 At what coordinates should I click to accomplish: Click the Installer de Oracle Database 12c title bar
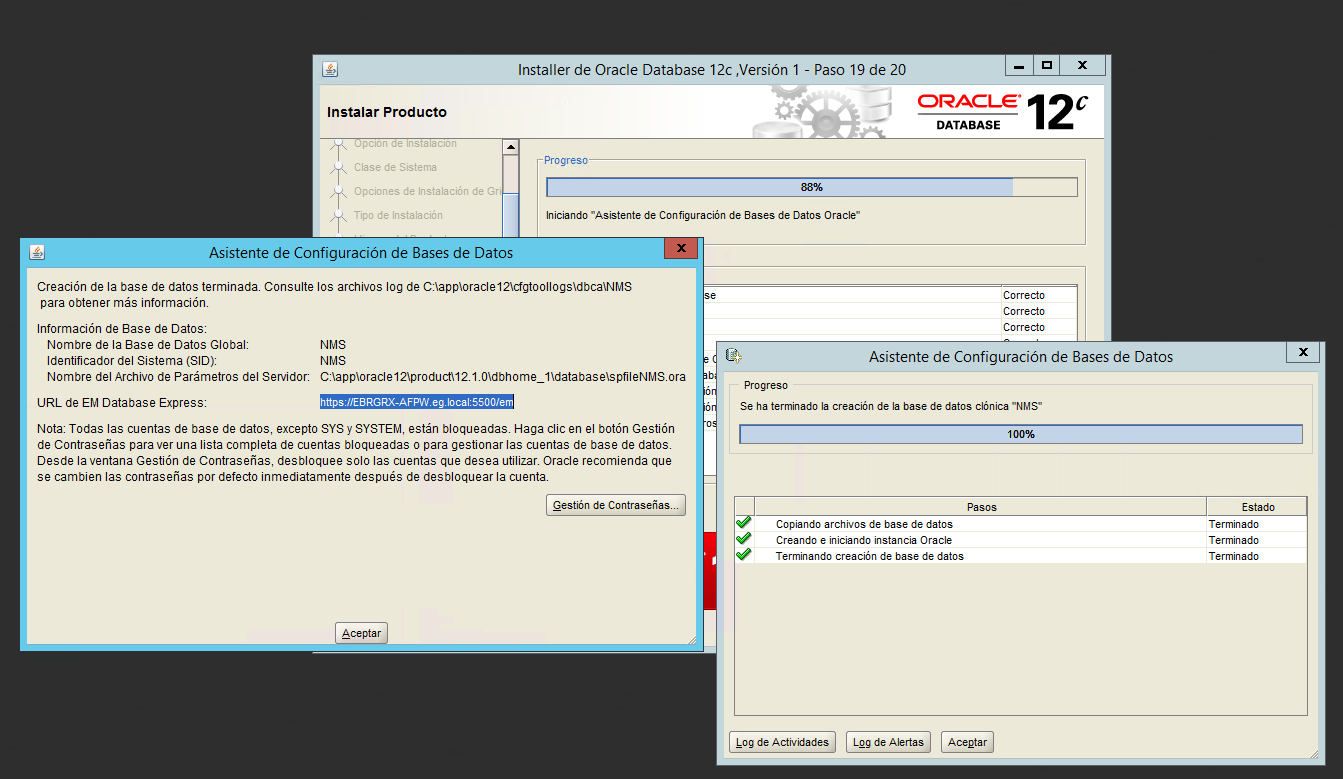pyautogui.click(x=712, y=70)
